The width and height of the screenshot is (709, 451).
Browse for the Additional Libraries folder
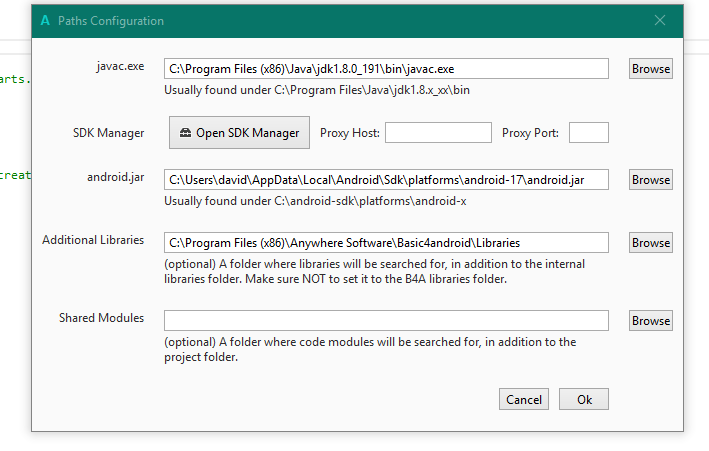(650, 243)
